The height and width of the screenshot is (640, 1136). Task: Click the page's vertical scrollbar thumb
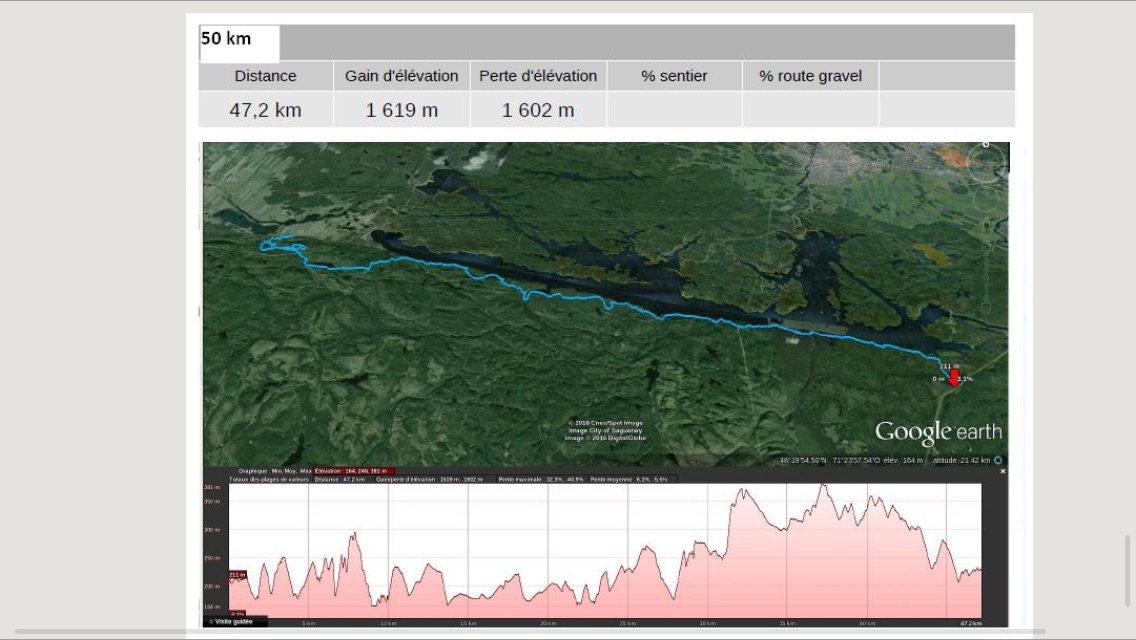1129,570
